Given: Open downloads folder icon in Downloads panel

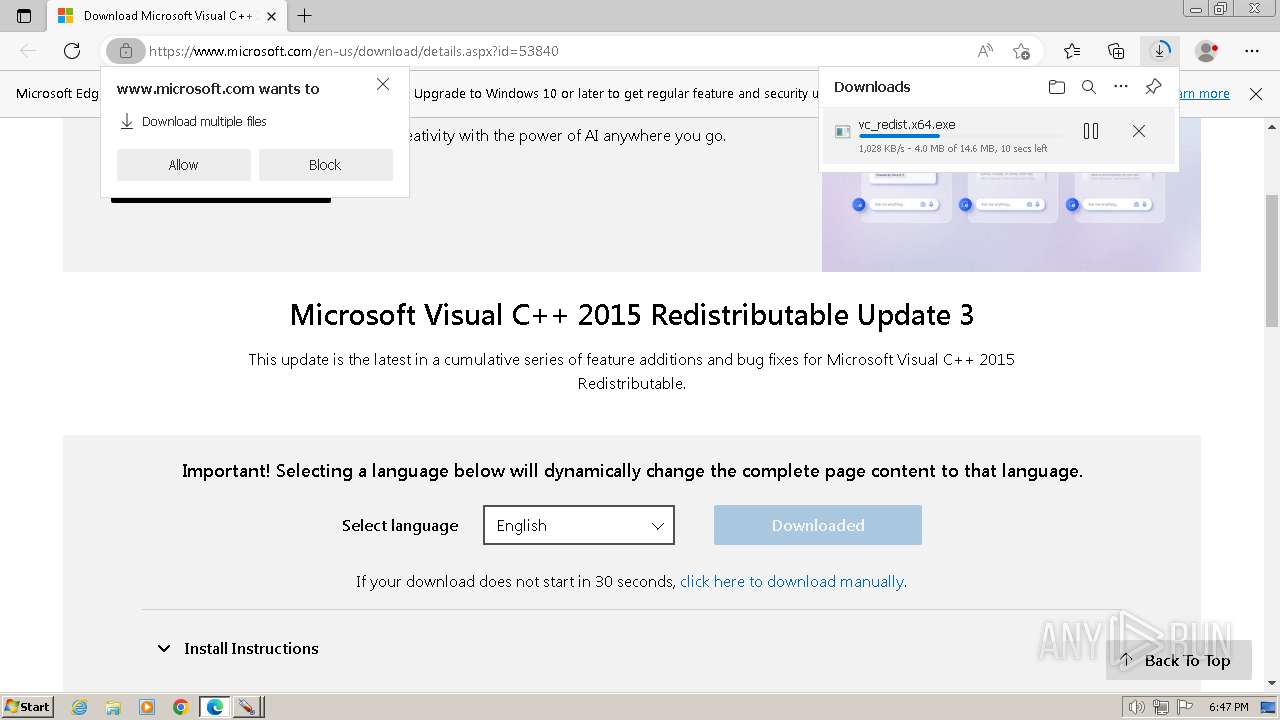Looking at the screenshot, I should [1057, 87].
